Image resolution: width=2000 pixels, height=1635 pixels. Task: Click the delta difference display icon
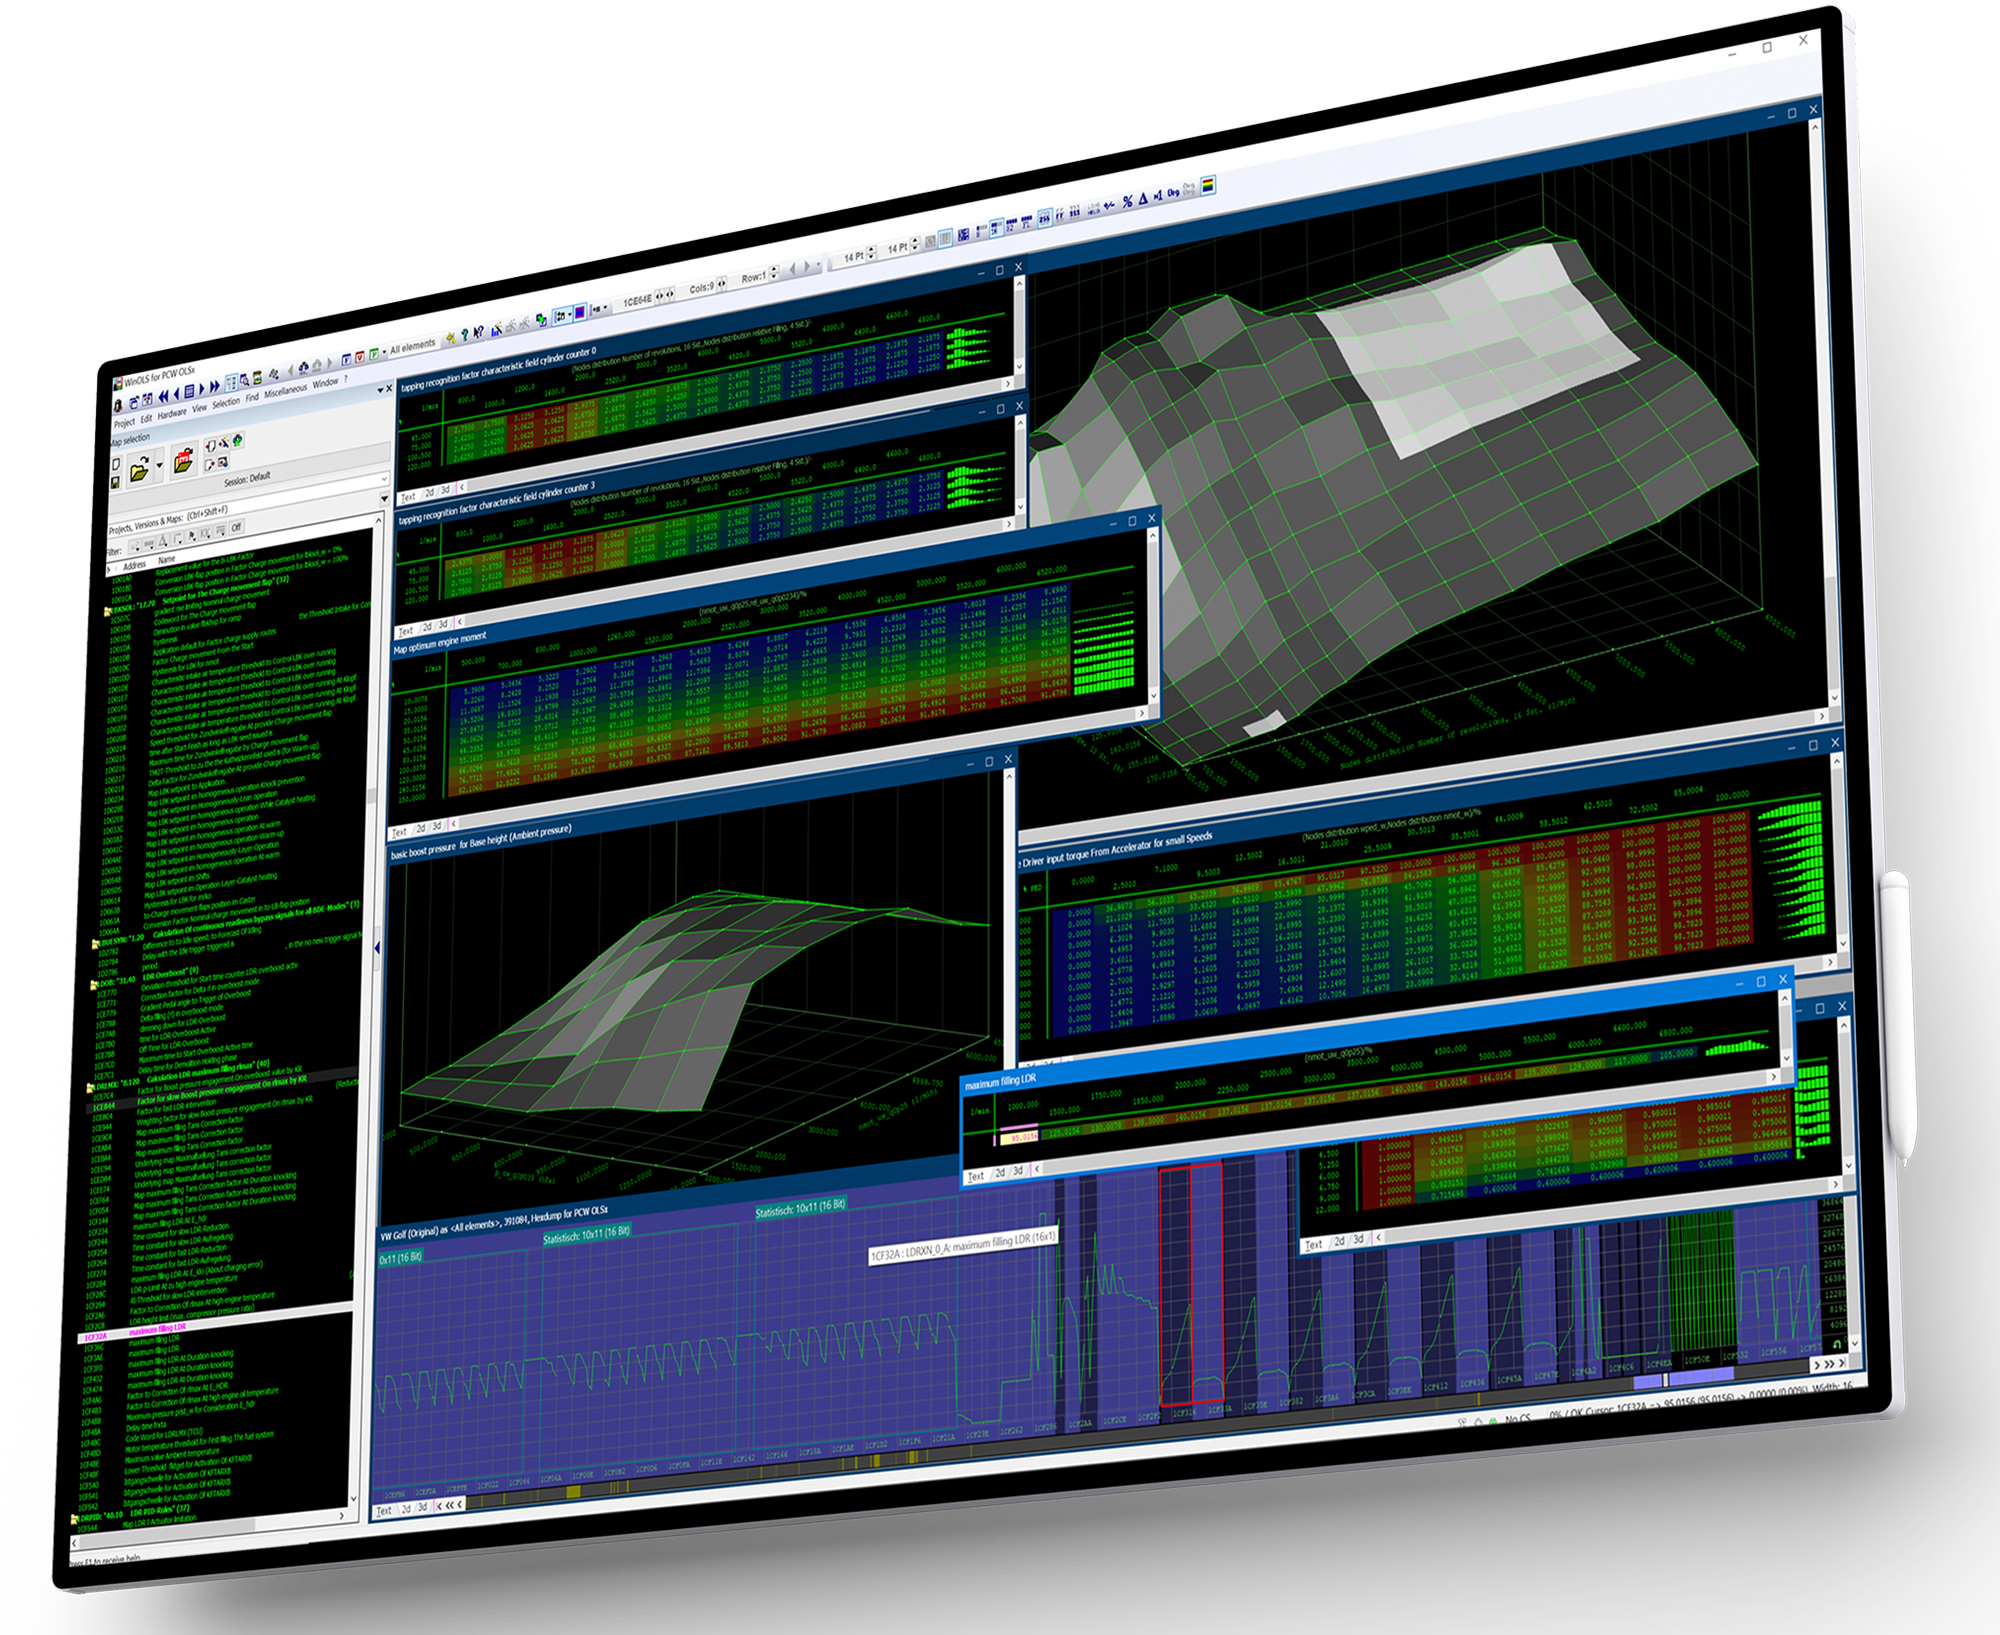[1143, 199]
